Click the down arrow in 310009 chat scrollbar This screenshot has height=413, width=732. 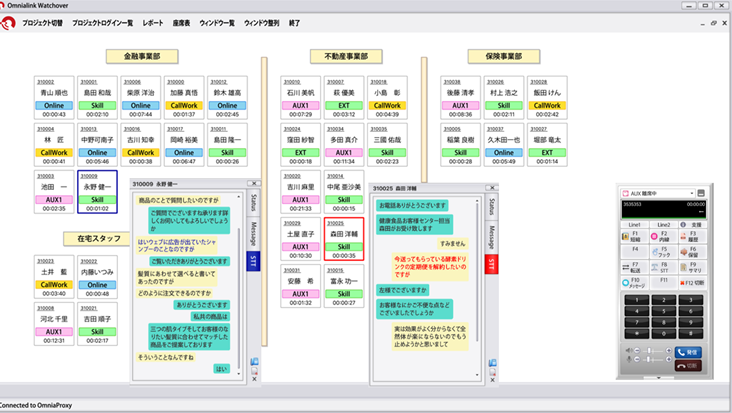pyautogui.click(x=239, y=374)
